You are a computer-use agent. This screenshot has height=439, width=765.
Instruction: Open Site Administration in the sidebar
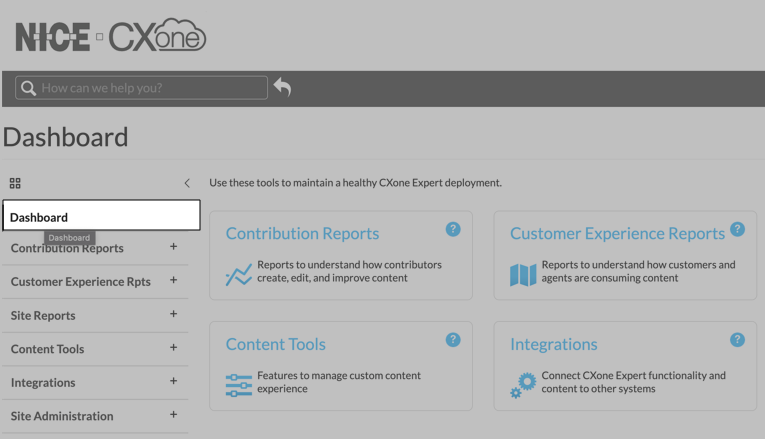[62, 416]
